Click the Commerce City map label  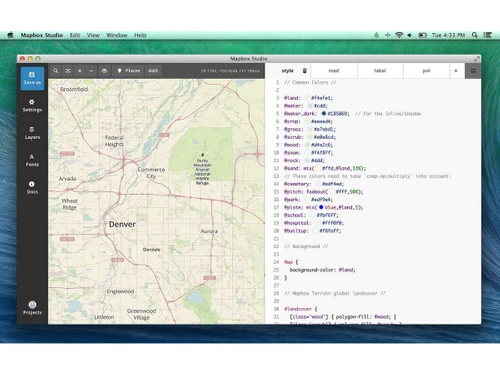[x=151, y=173]
